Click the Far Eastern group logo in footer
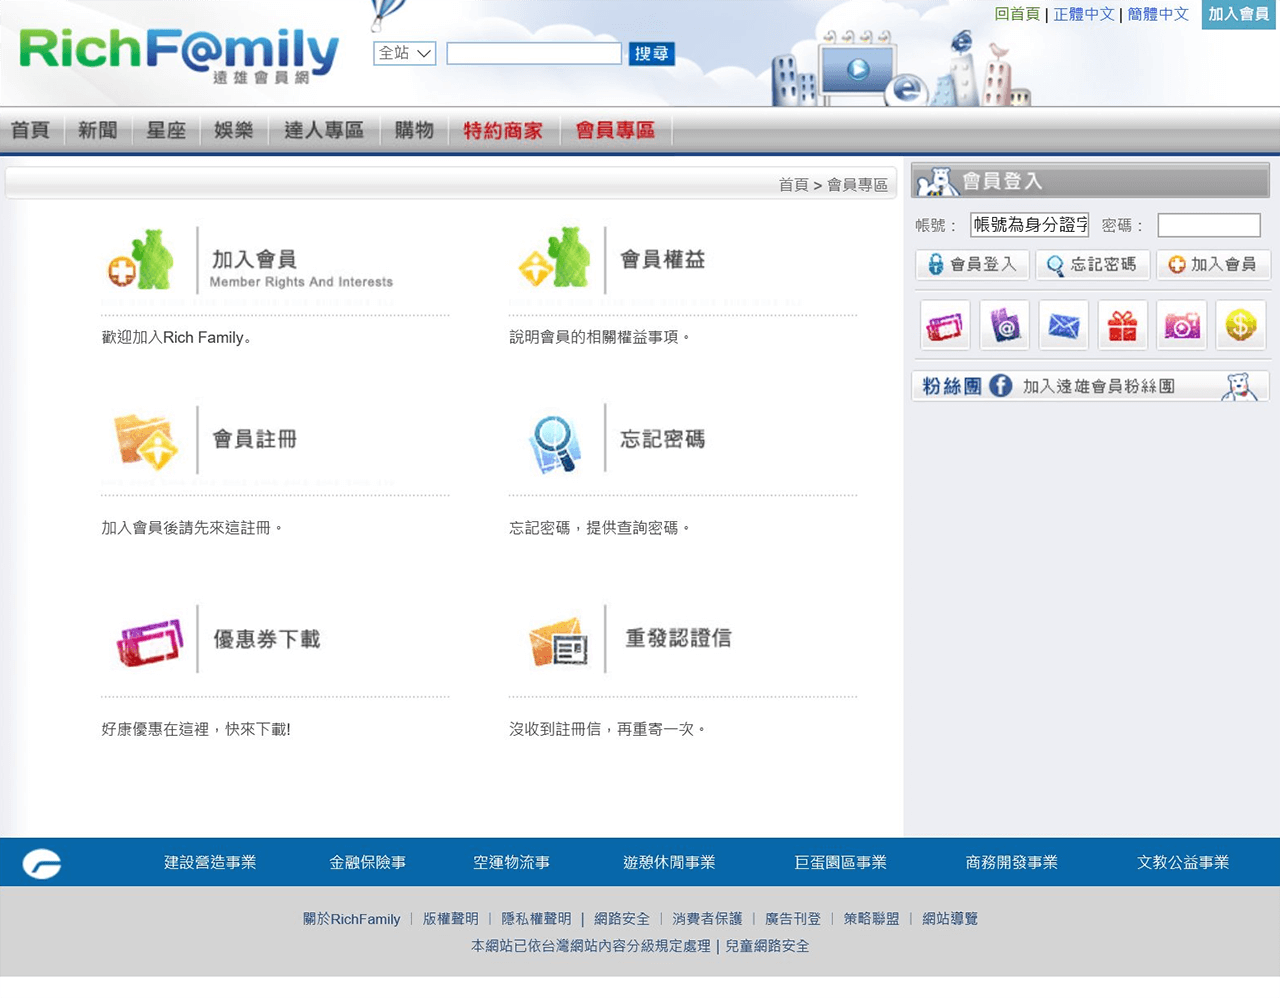Image resolution: width=1280 pixels, height=998 pixels. (x=42, y=863)
